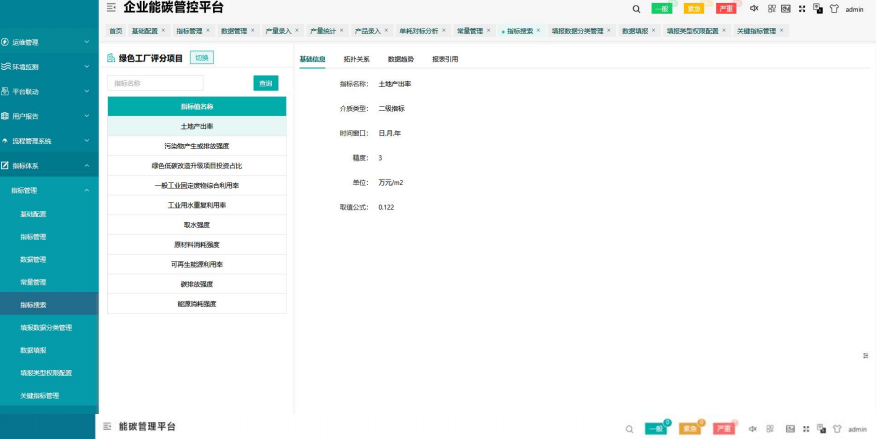Click the 切换 project switch button
The width and height of the screenshot is (876, 439).
pyautogui.click(x=202, y=58)
